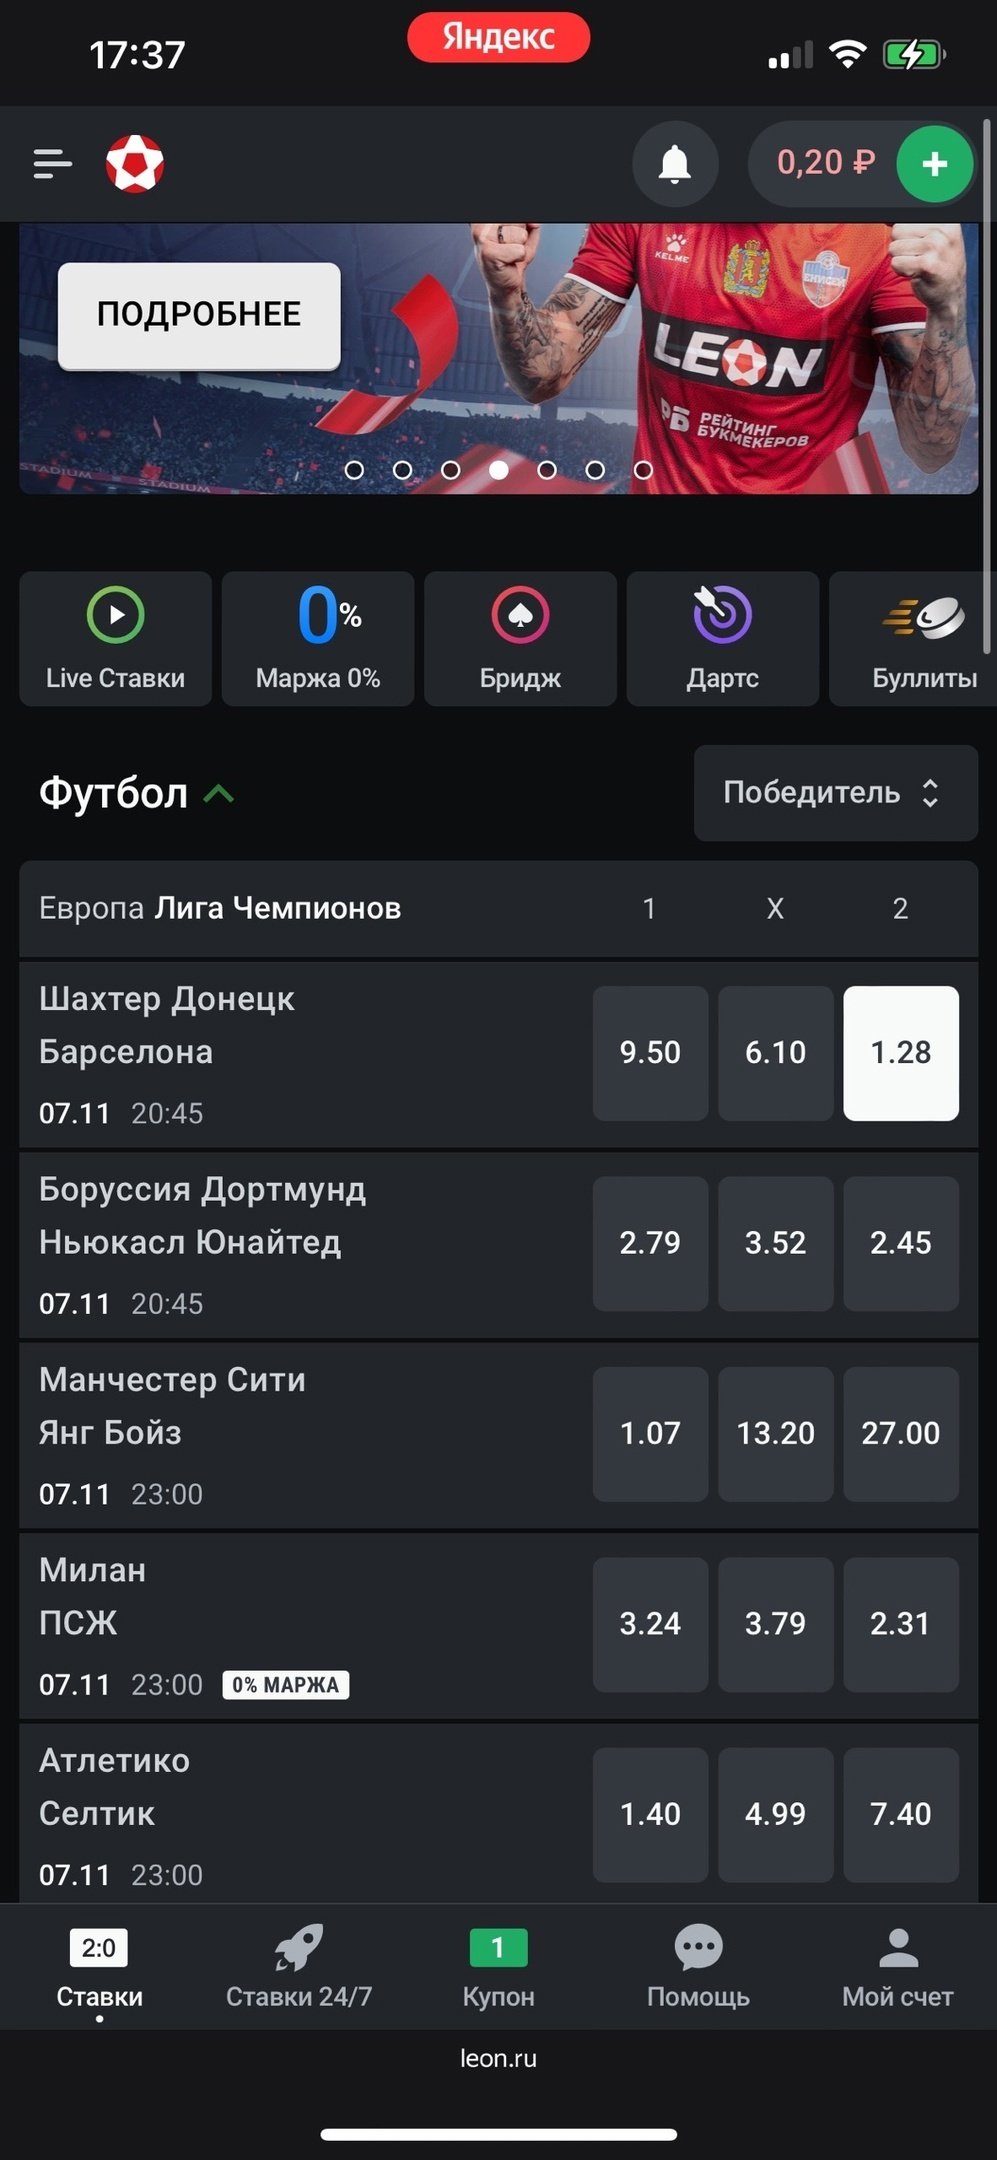This screenshot has height=2160, width=997.
Task: Open the Помощь chat tab
Action: point(698,1967)
